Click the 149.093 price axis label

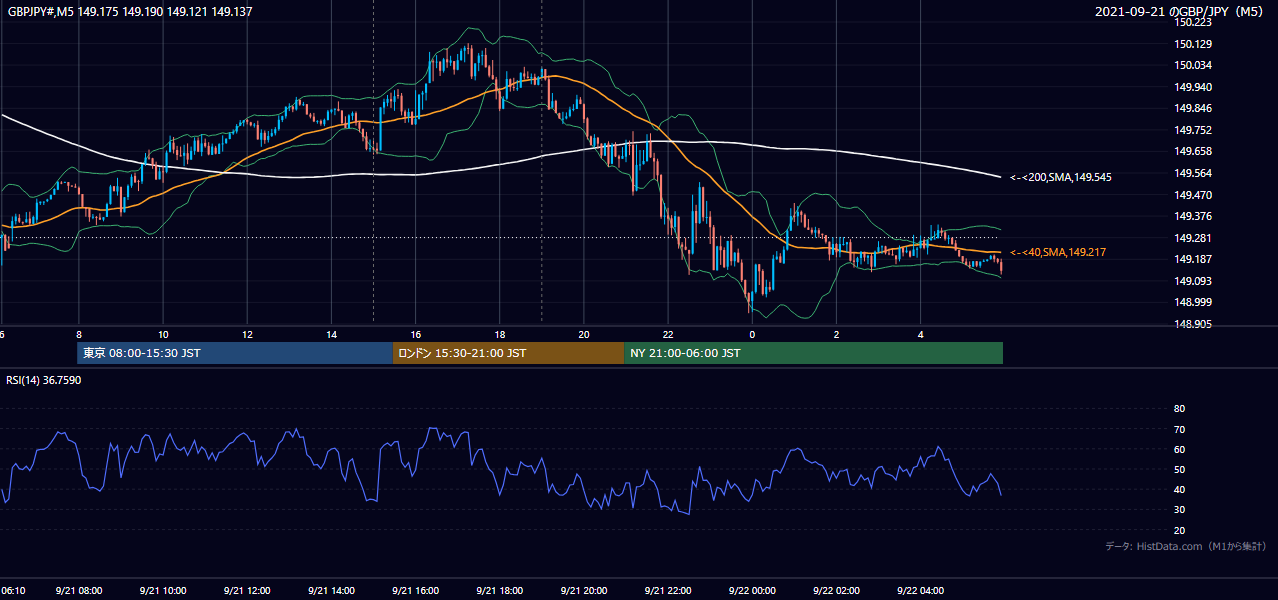1193,281
